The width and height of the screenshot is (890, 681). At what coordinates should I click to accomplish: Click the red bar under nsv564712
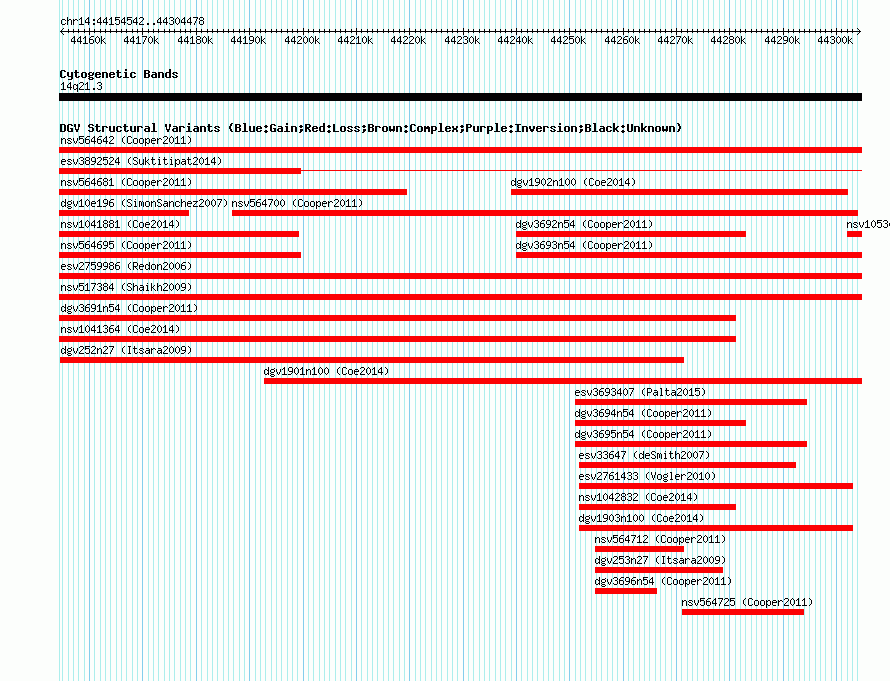(639, 549)
